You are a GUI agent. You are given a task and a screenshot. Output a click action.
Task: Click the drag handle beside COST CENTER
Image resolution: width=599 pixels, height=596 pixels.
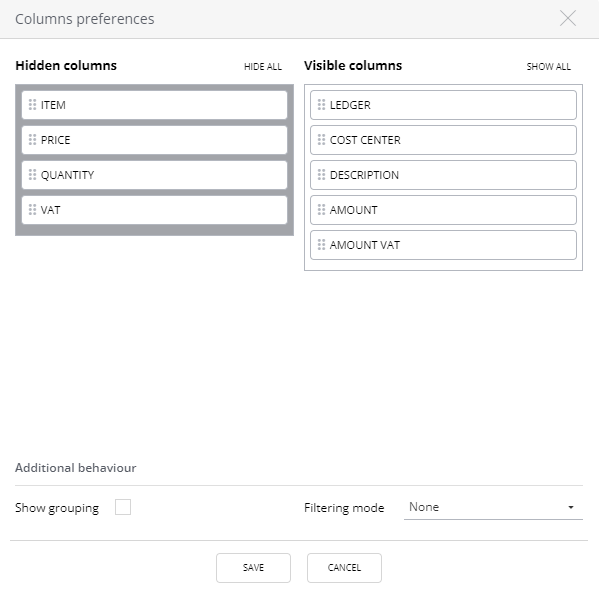321,140
